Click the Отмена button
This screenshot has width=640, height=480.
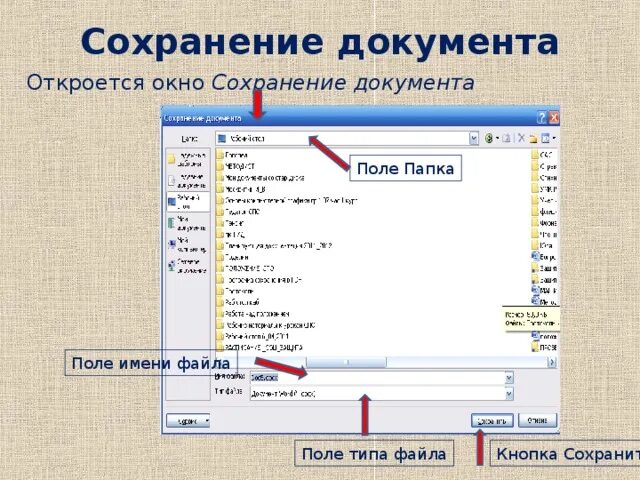click(x=537, y=420)
